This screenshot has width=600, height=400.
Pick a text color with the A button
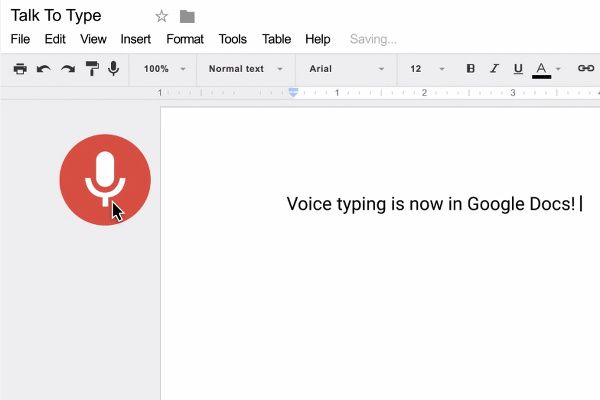542,69
